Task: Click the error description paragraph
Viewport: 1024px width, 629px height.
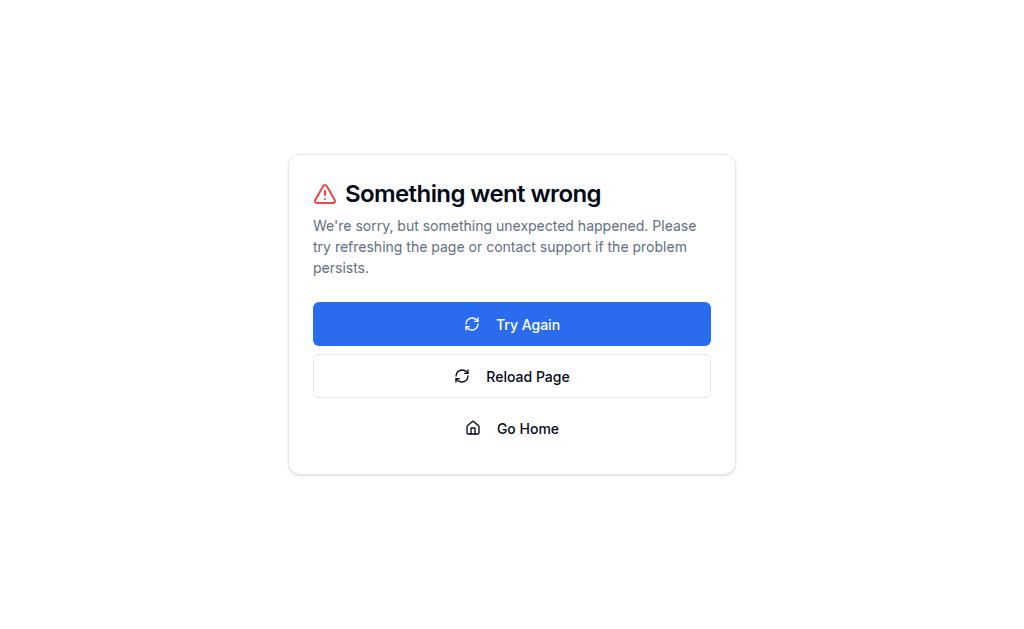Action: [505, 247]
